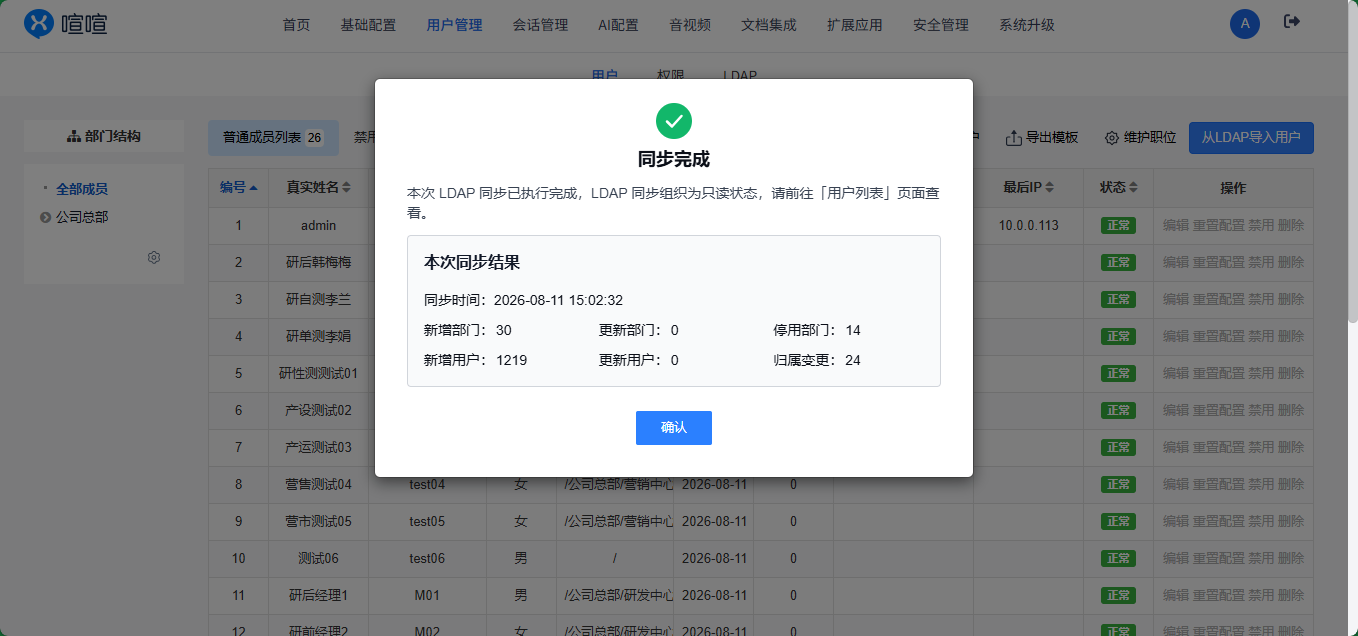Screen dimensions: 1358x636
Task: Click the 导出模板 button
Action: coord(1041,138)
